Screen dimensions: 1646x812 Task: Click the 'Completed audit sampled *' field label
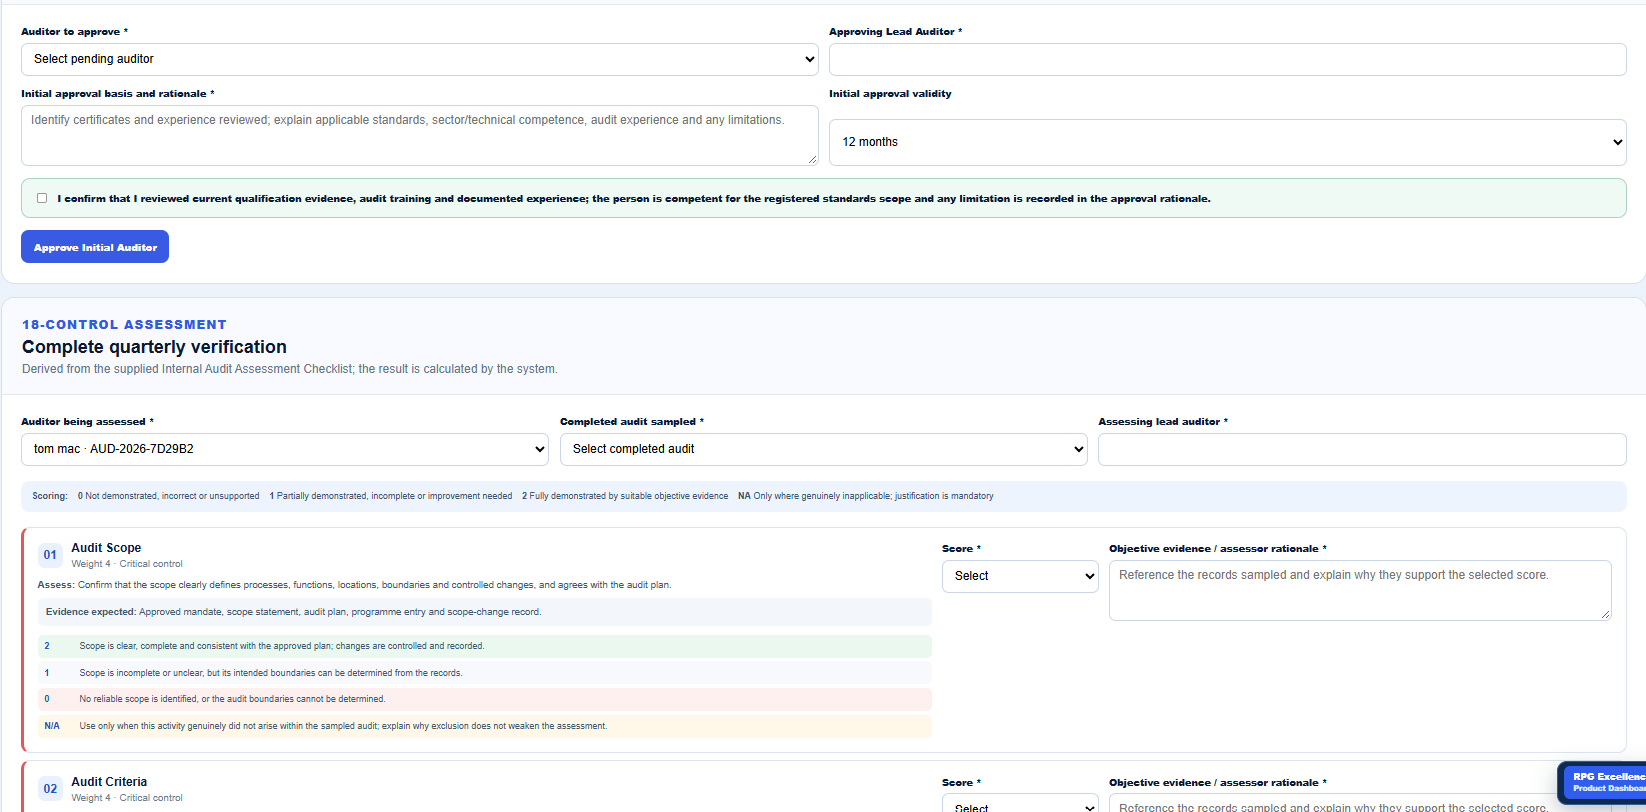pos(632,422)
